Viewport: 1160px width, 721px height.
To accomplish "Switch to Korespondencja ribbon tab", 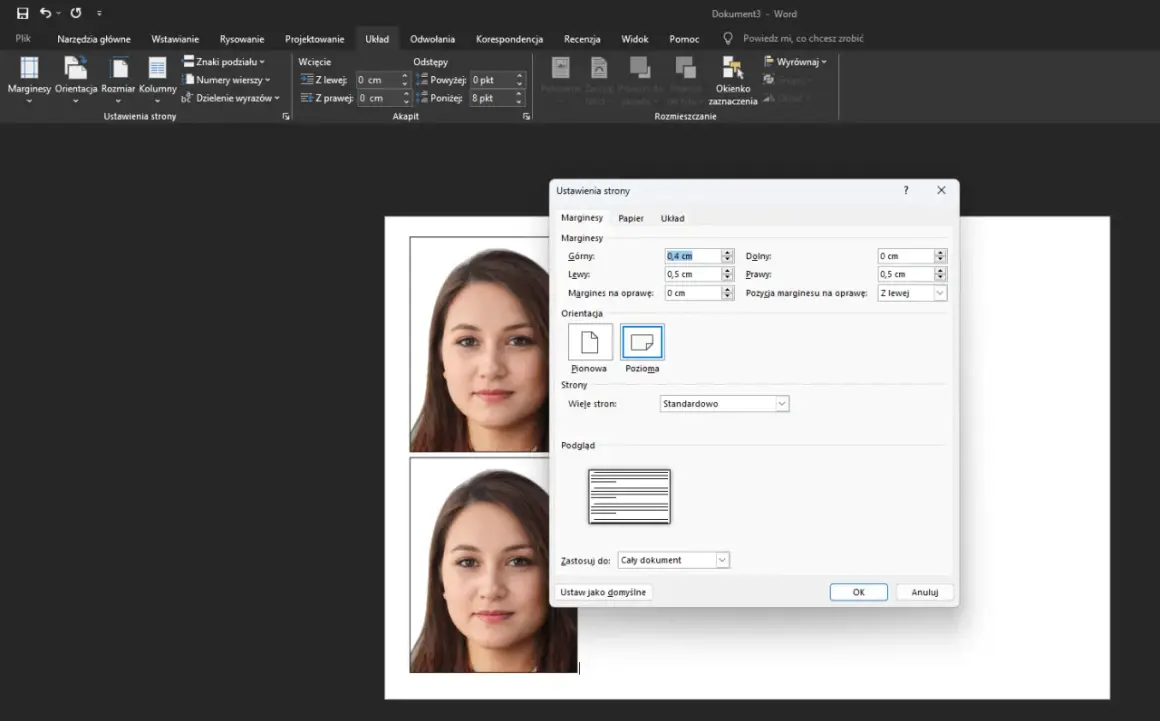I will (509, 38).
